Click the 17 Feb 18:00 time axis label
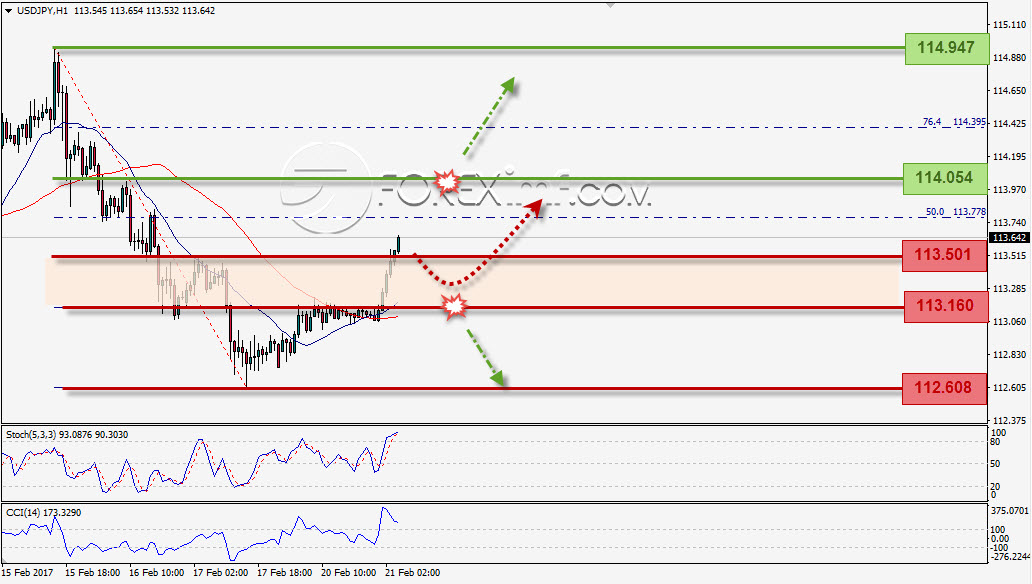The width and height of the screenshot is (1032, 584). (284, 573)
